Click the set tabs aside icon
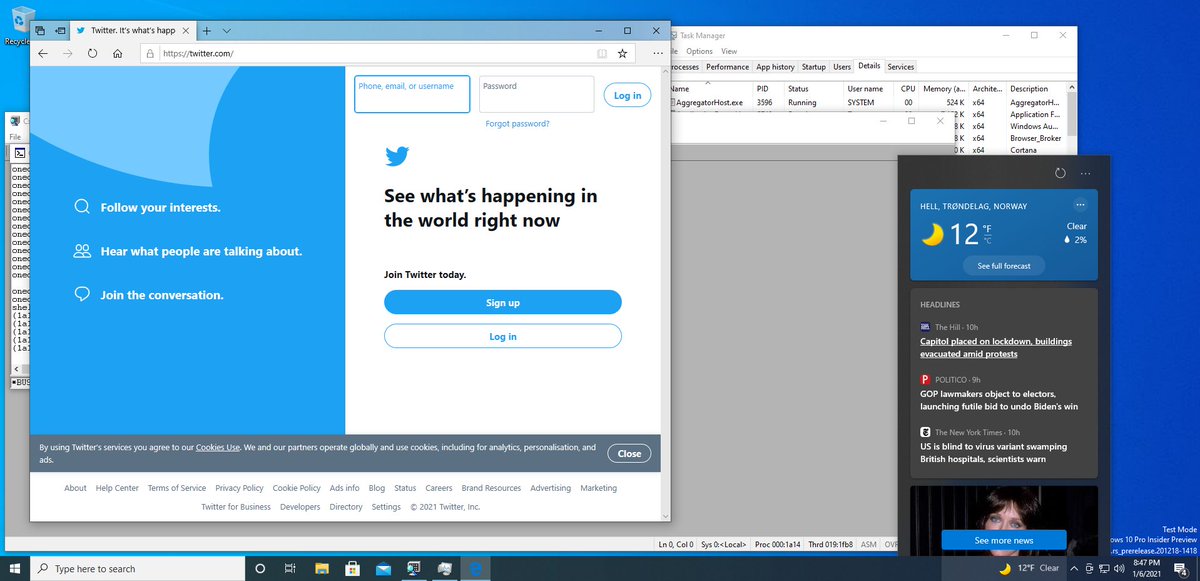 click(x=60, y=31)
